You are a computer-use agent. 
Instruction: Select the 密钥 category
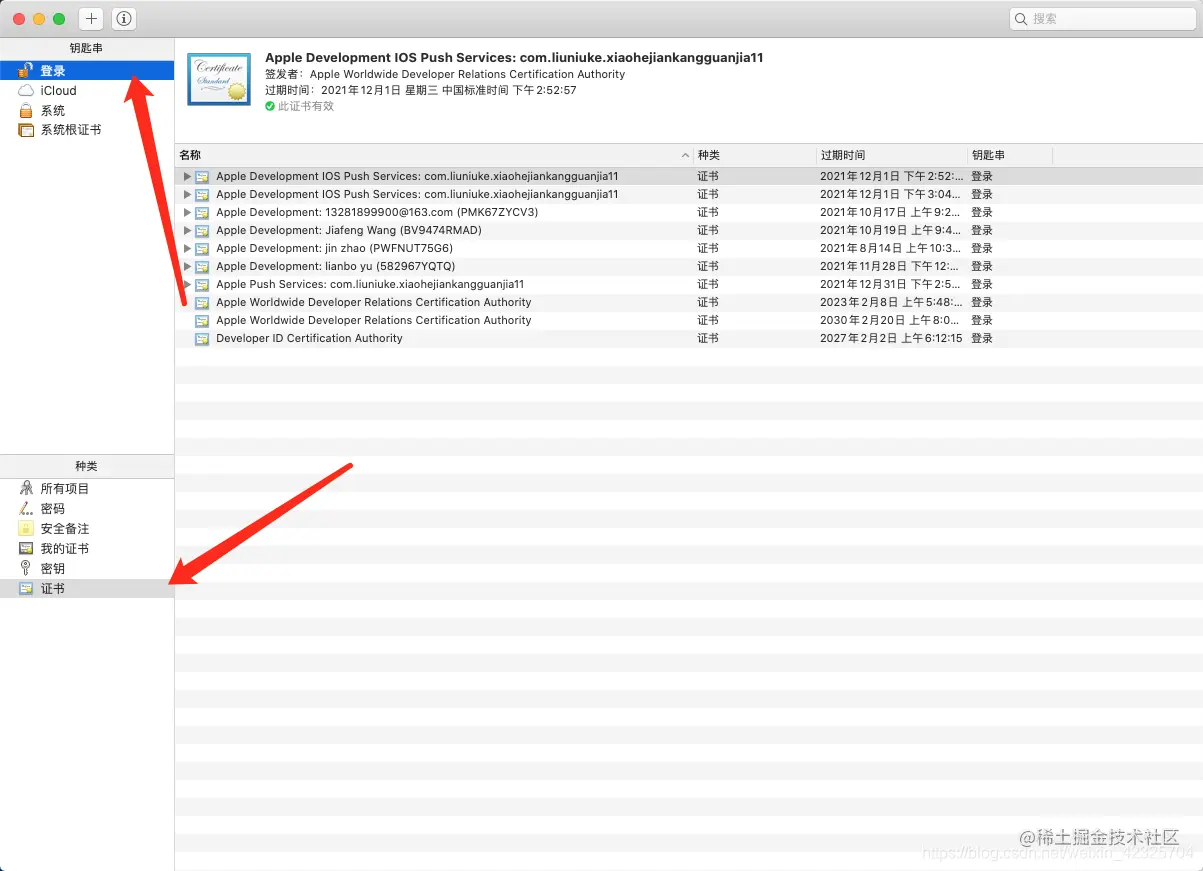pos(87,568)
